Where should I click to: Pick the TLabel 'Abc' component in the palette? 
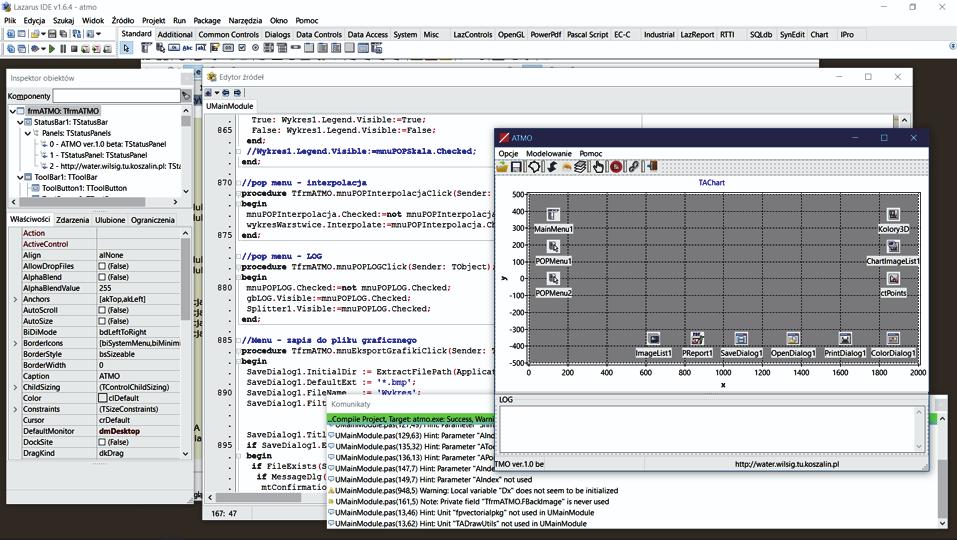(187, 48)
